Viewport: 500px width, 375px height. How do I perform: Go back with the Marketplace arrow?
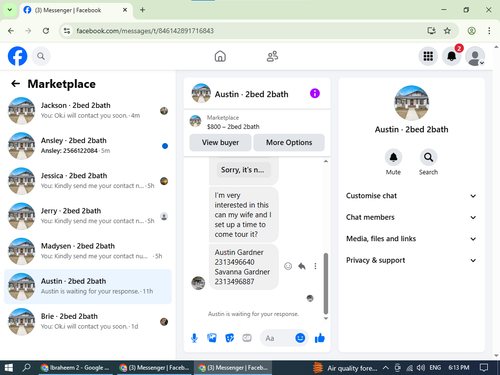[x=15, y=84]
